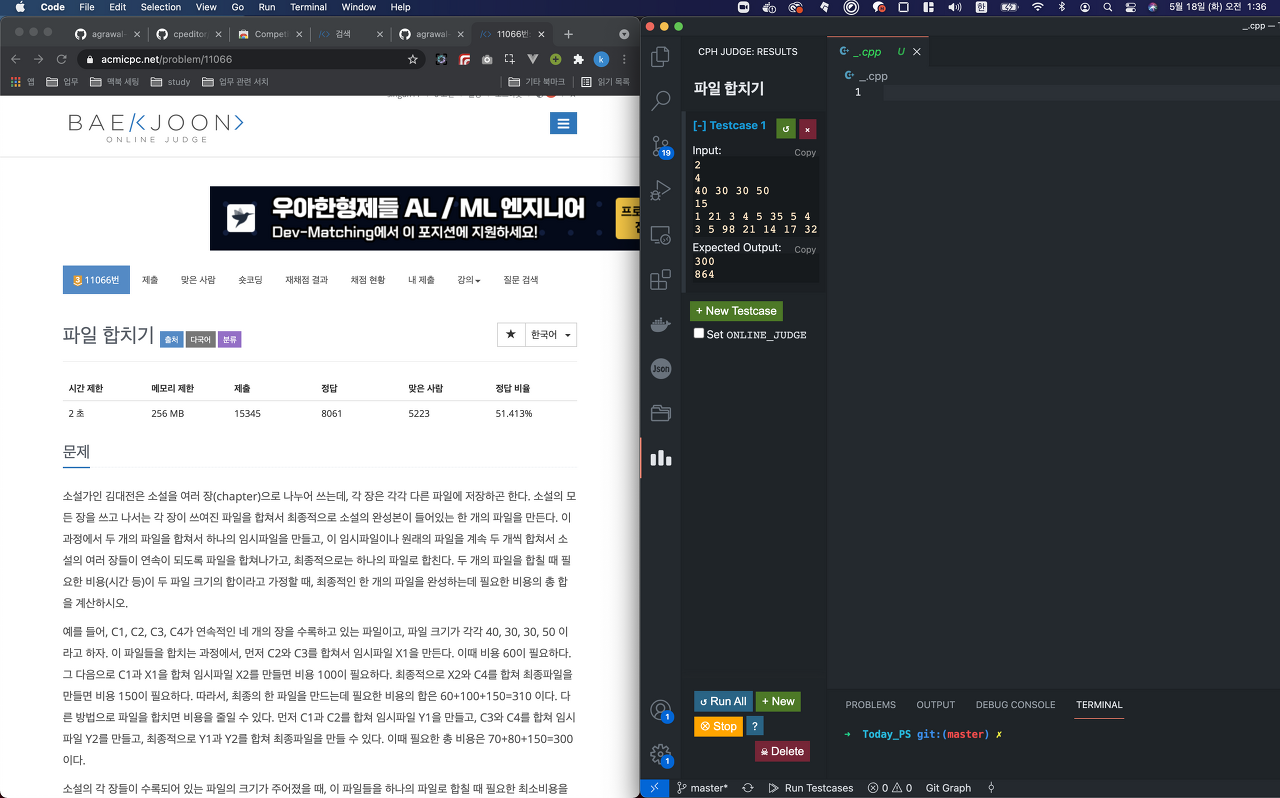Click the Delete button in CPH panel

tap(782, 751)
